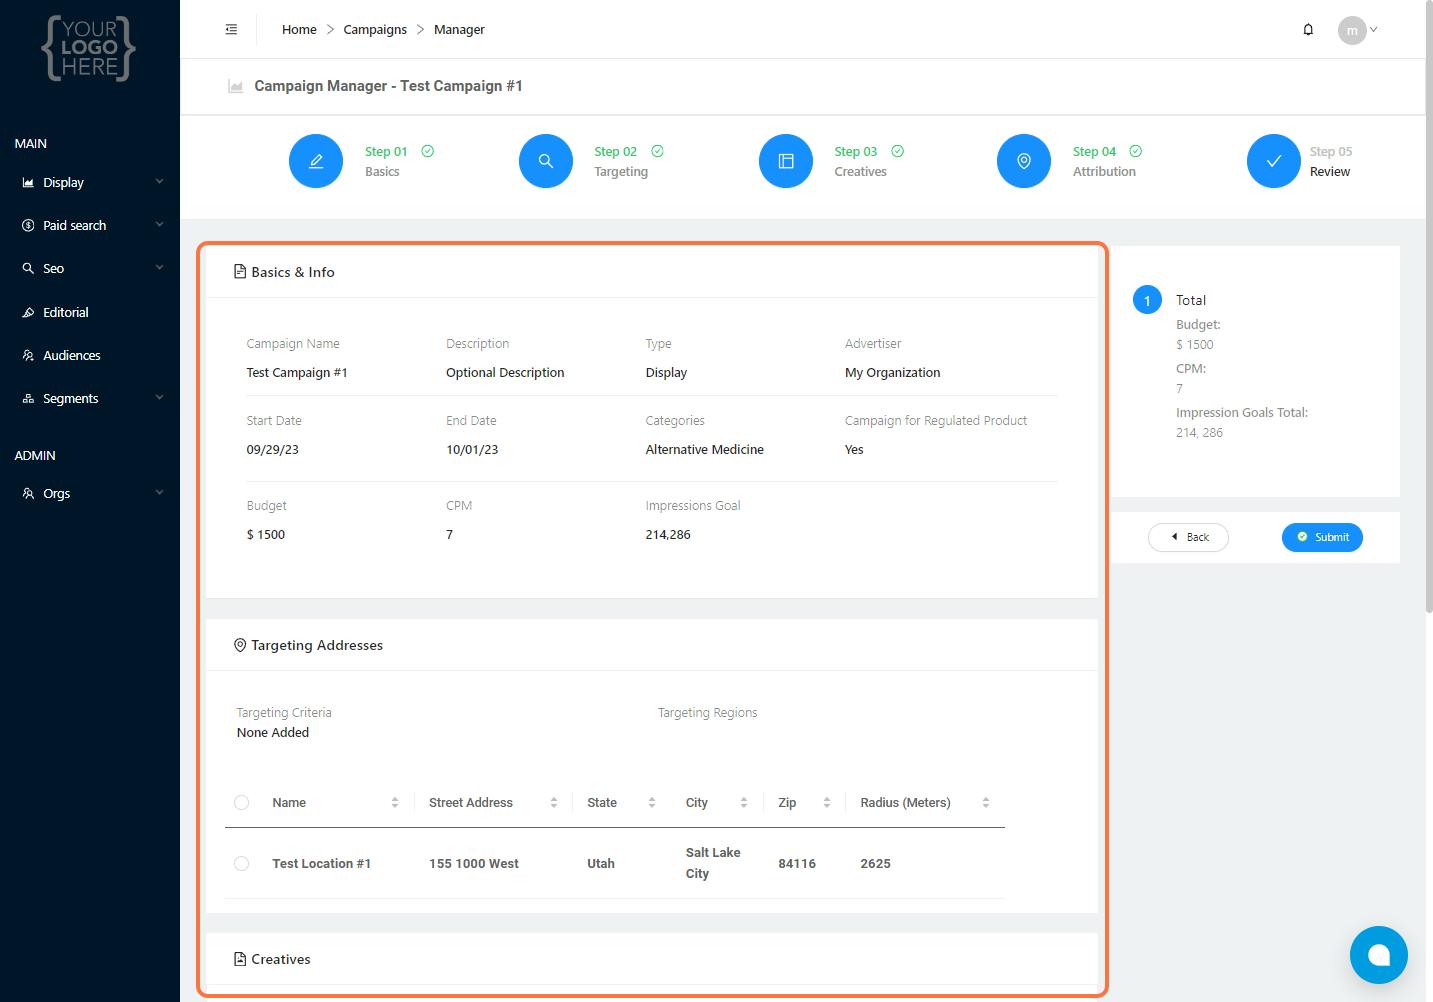Image resolution: width=1433 pixels, height=1002 pixels.
Task: Sort the table by State
Action: (x=652, y=803)
